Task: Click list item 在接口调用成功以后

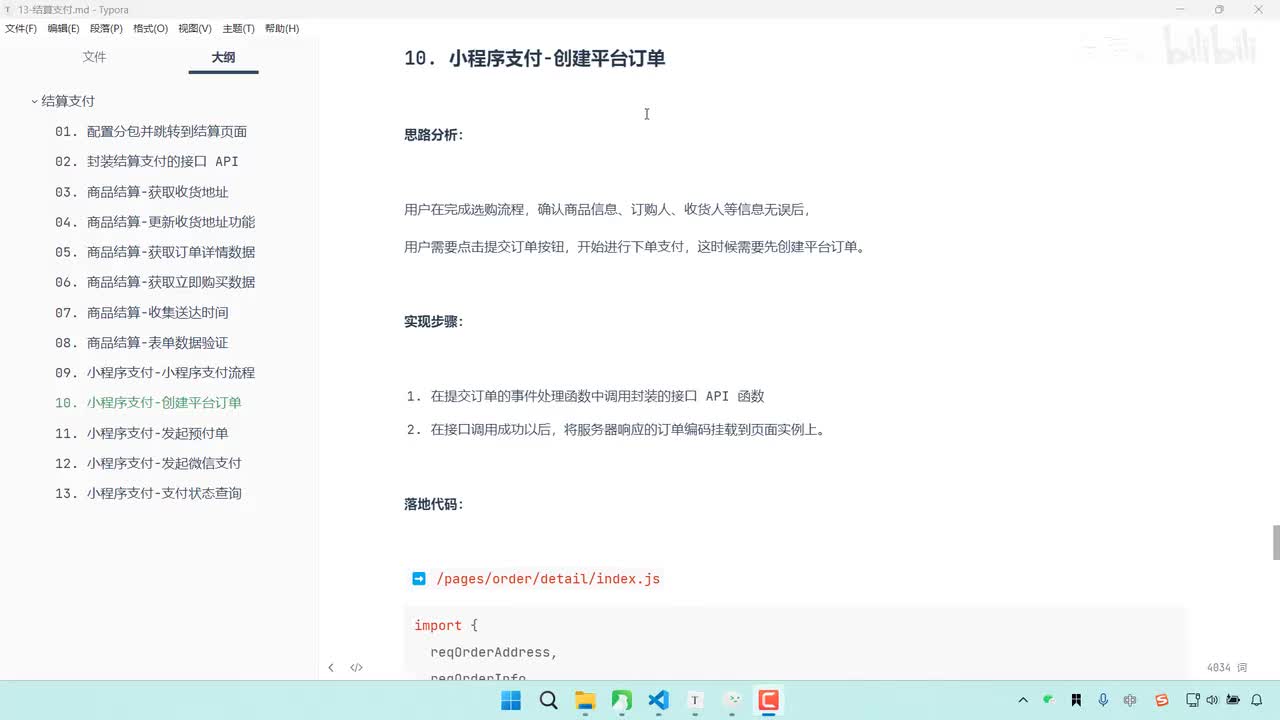Action: [x=629, y=430]
